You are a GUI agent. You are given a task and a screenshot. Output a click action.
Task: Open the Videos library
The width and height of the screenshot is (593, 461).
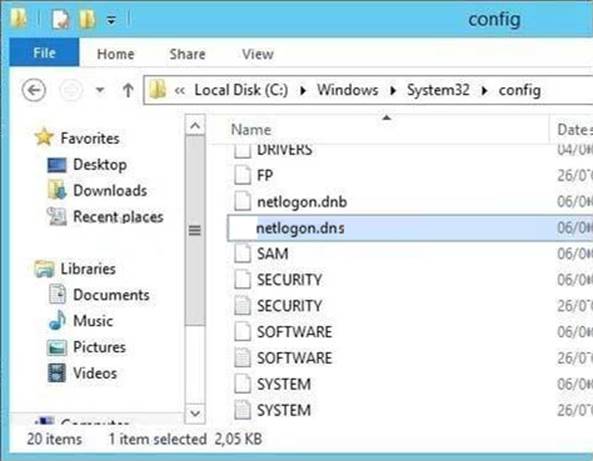95,373
